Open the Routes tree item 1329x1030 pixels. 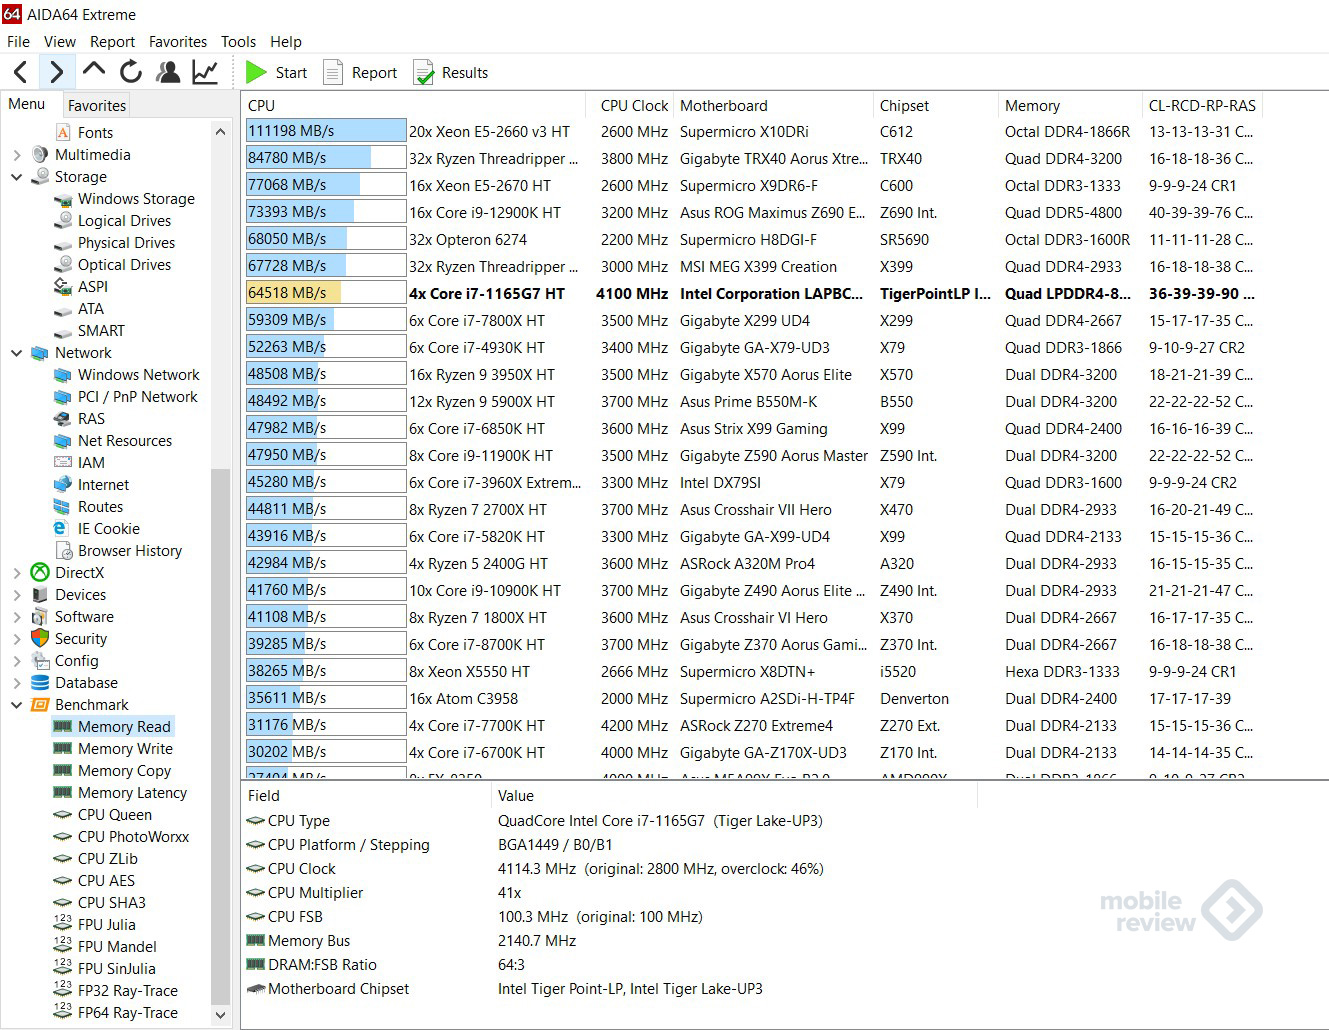(x=100, y=507)
